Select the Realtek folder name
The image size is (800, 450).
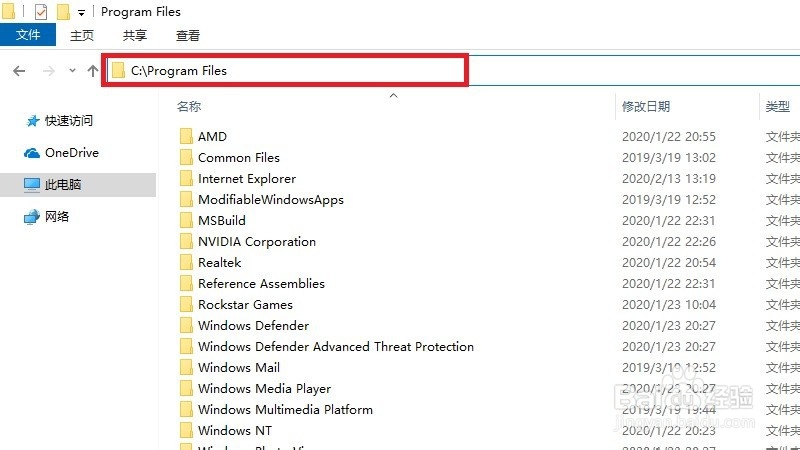point(219,263)
